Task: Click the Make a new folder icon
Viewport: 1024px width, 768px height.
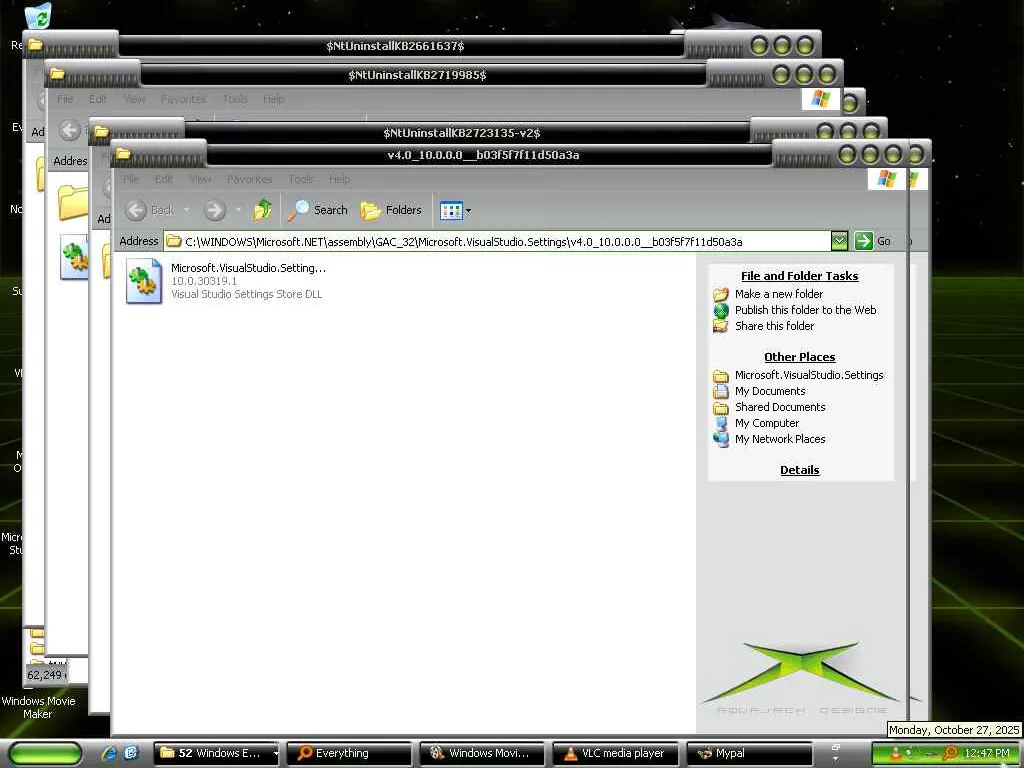Action: click(x=721, y=295)
